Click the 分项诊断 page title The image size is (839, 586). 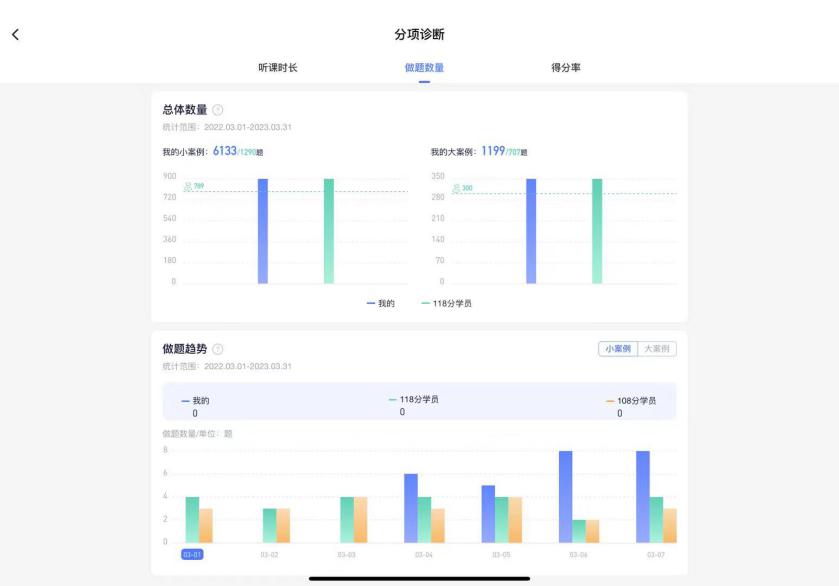pos(420,35)
